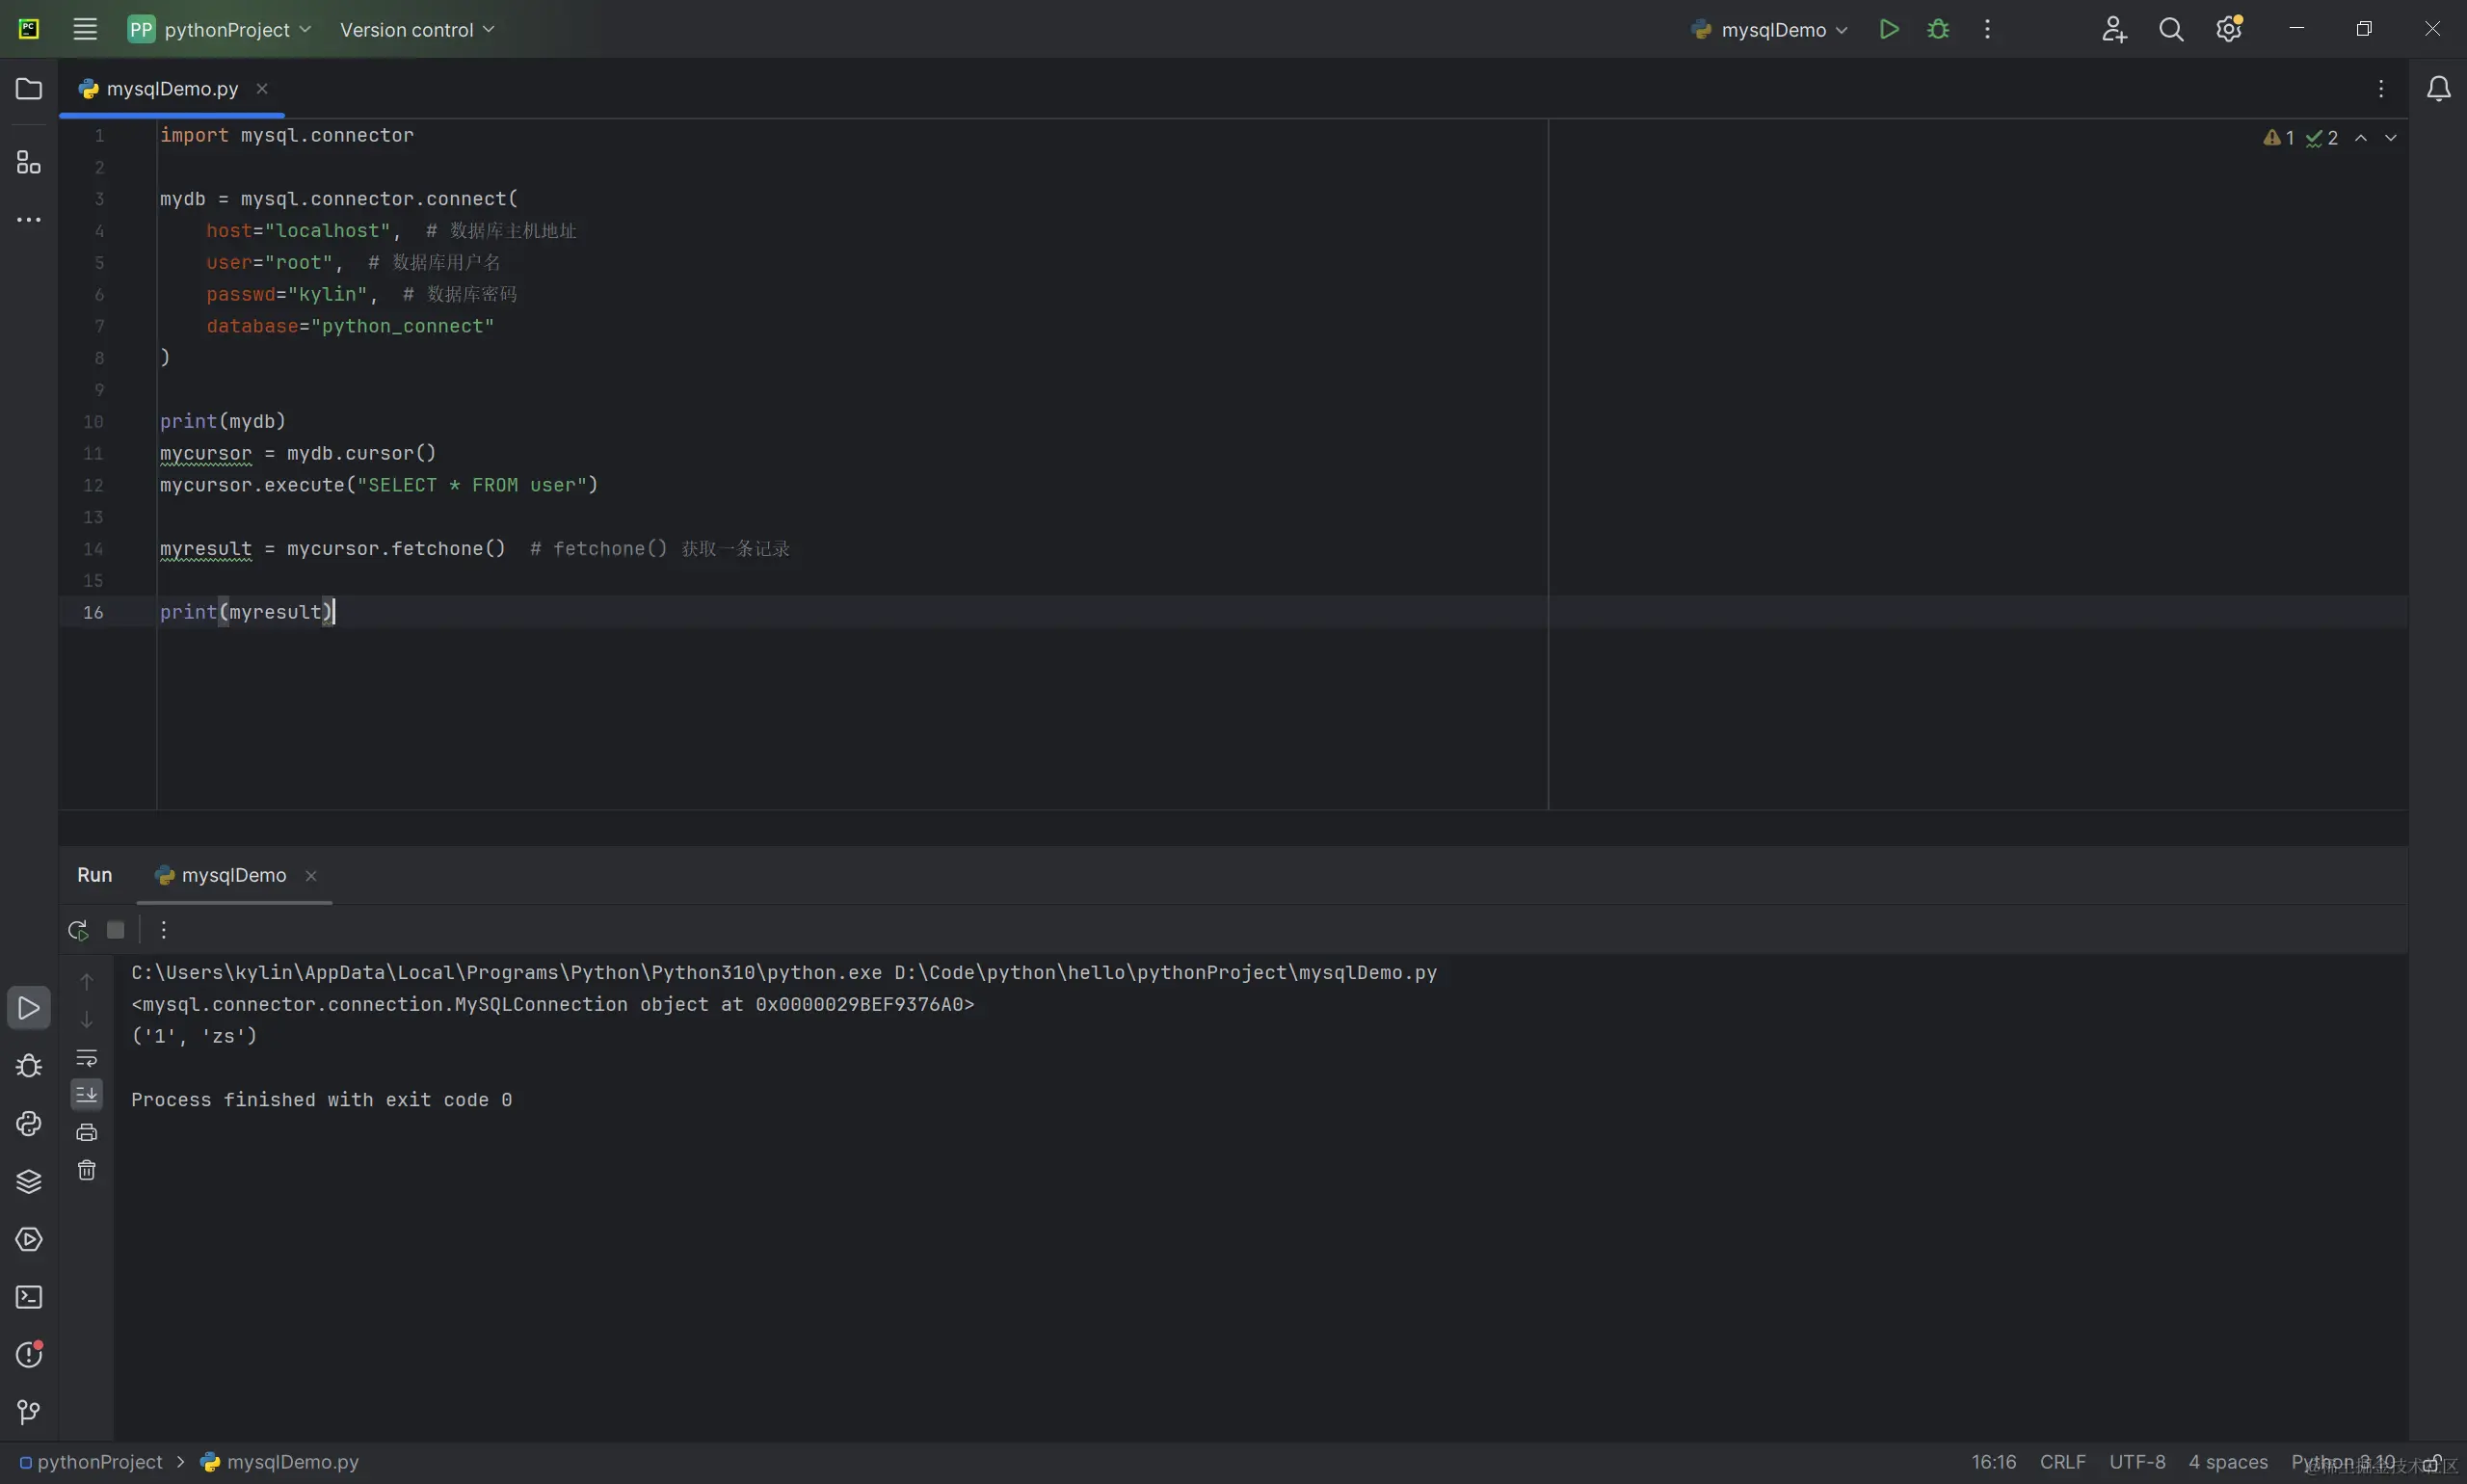Open the Python Packages layers icon
This screenshot has height=1484, width=2467.
coord(29,1181)
